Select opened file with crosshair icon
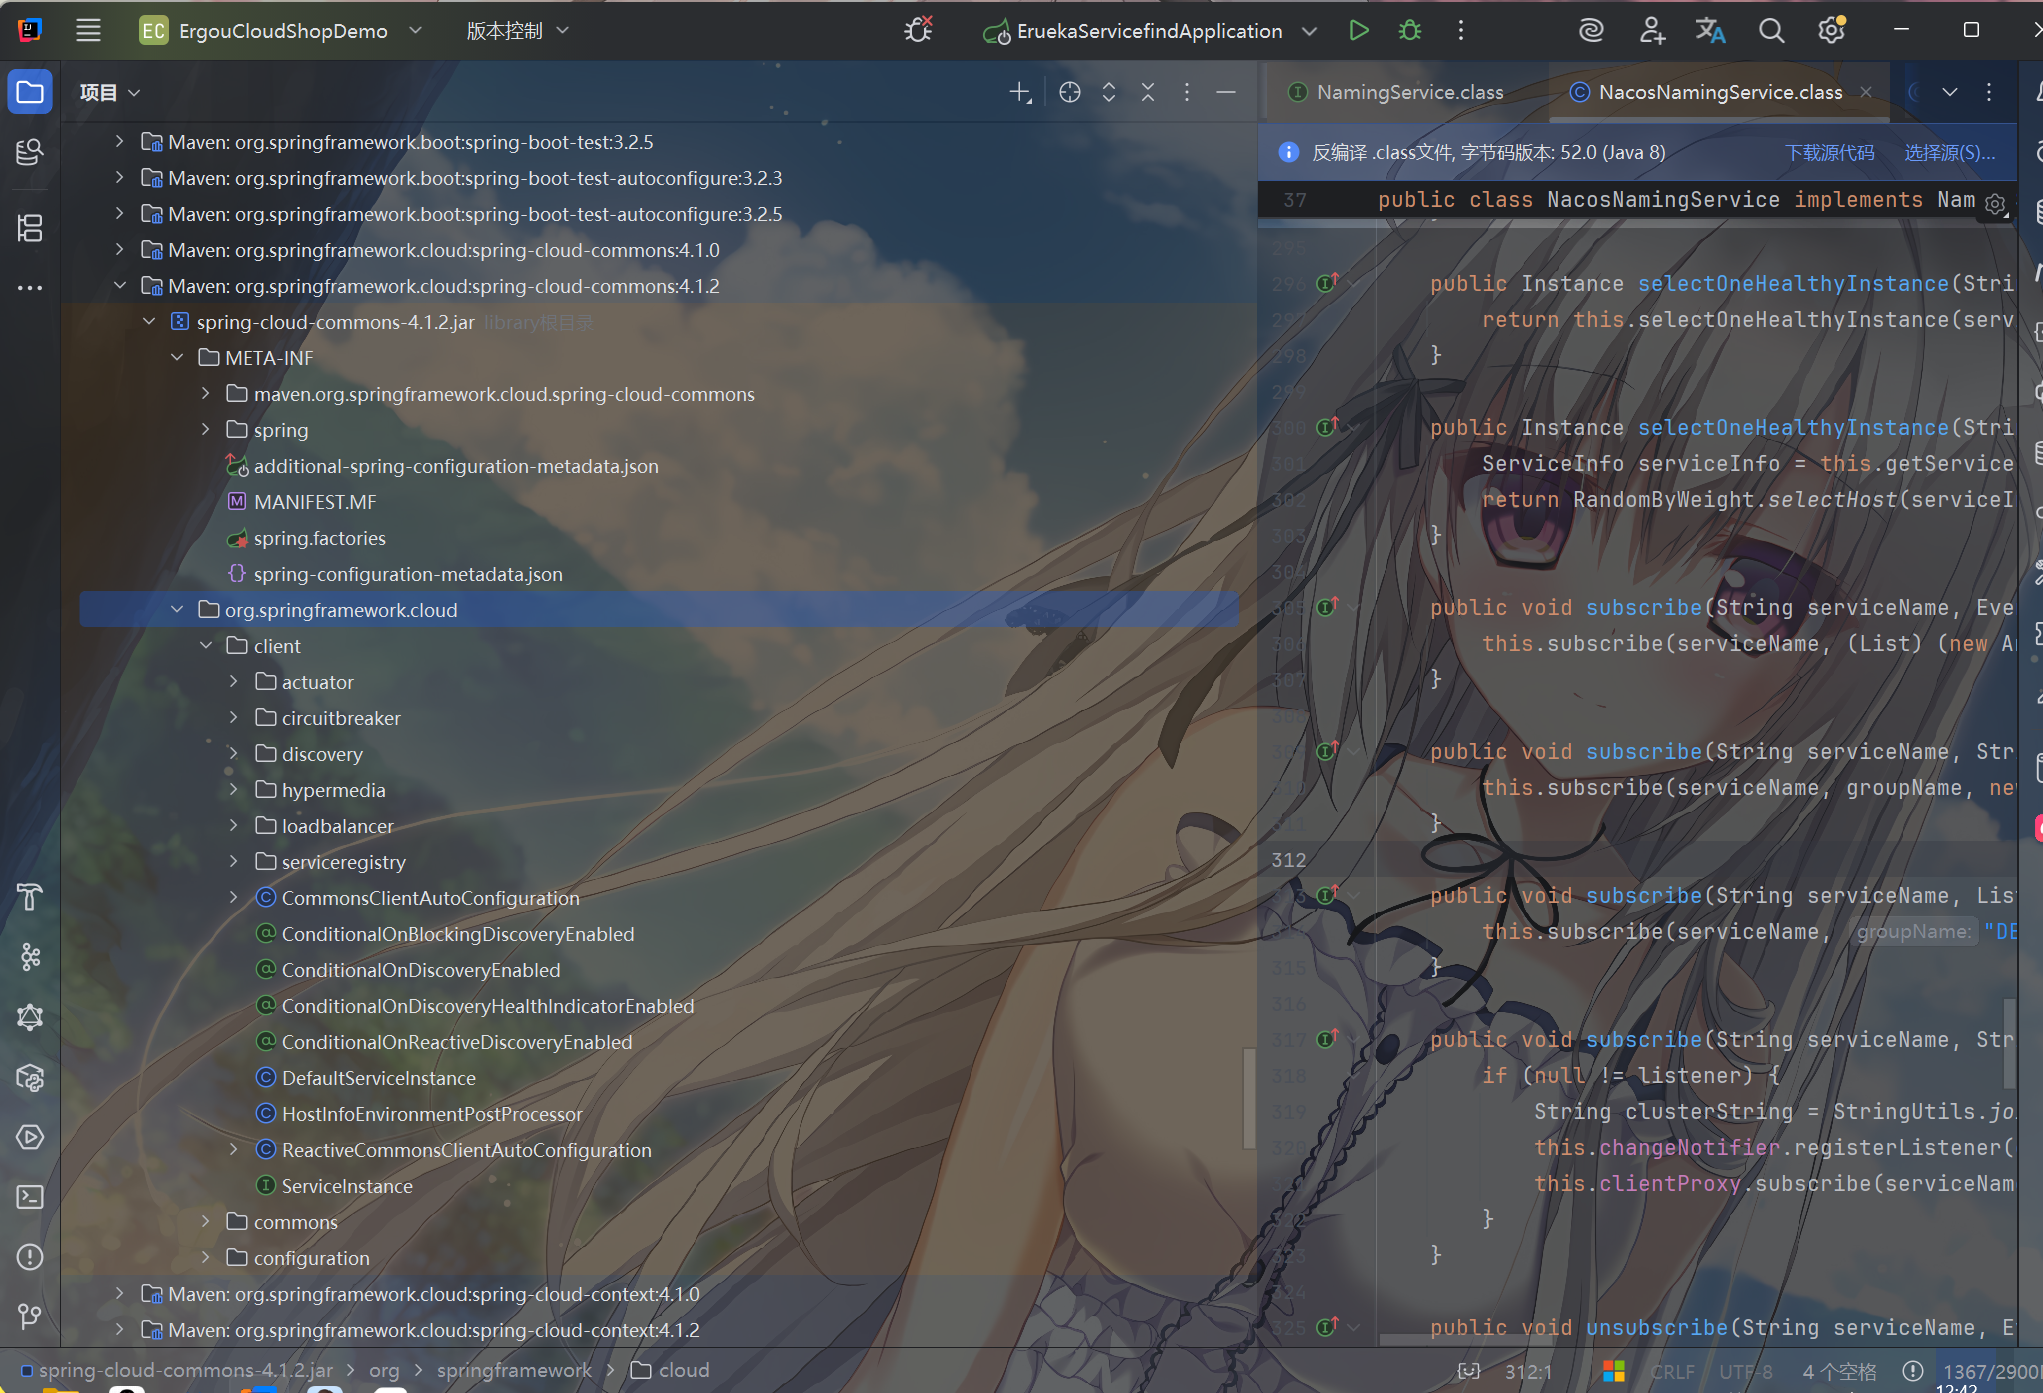The width and height of the screenshot is (2043, 1393). point(1070,92)
